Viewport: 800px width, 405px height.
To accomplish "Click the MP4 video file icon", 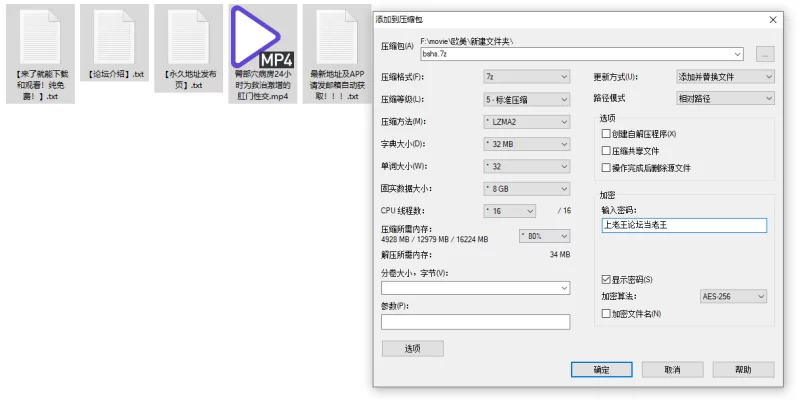I will point(262,54).
